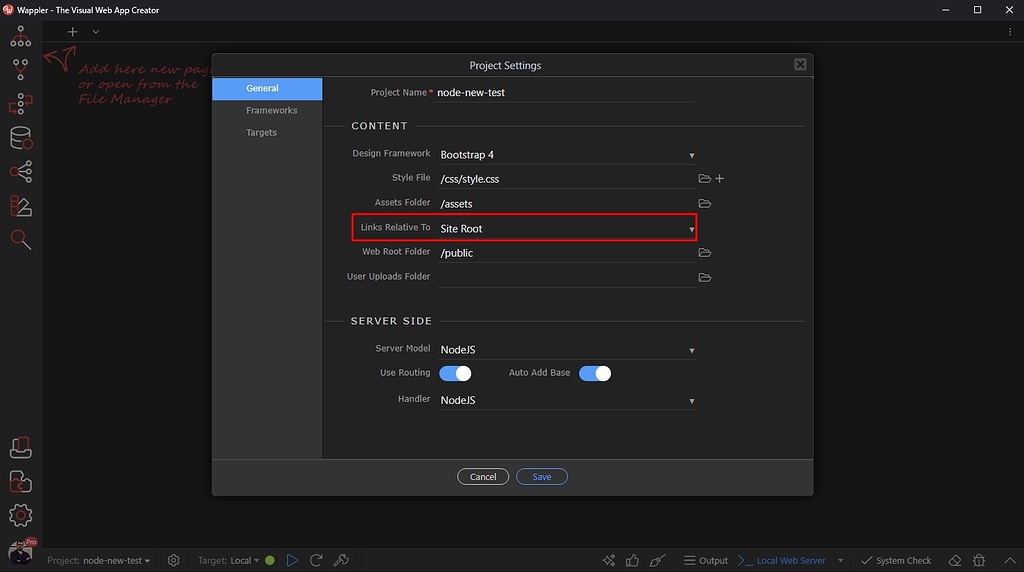This screenshot has width=1024, height=572.
Task: Click the Save button
Action: (x=541, y=477)
